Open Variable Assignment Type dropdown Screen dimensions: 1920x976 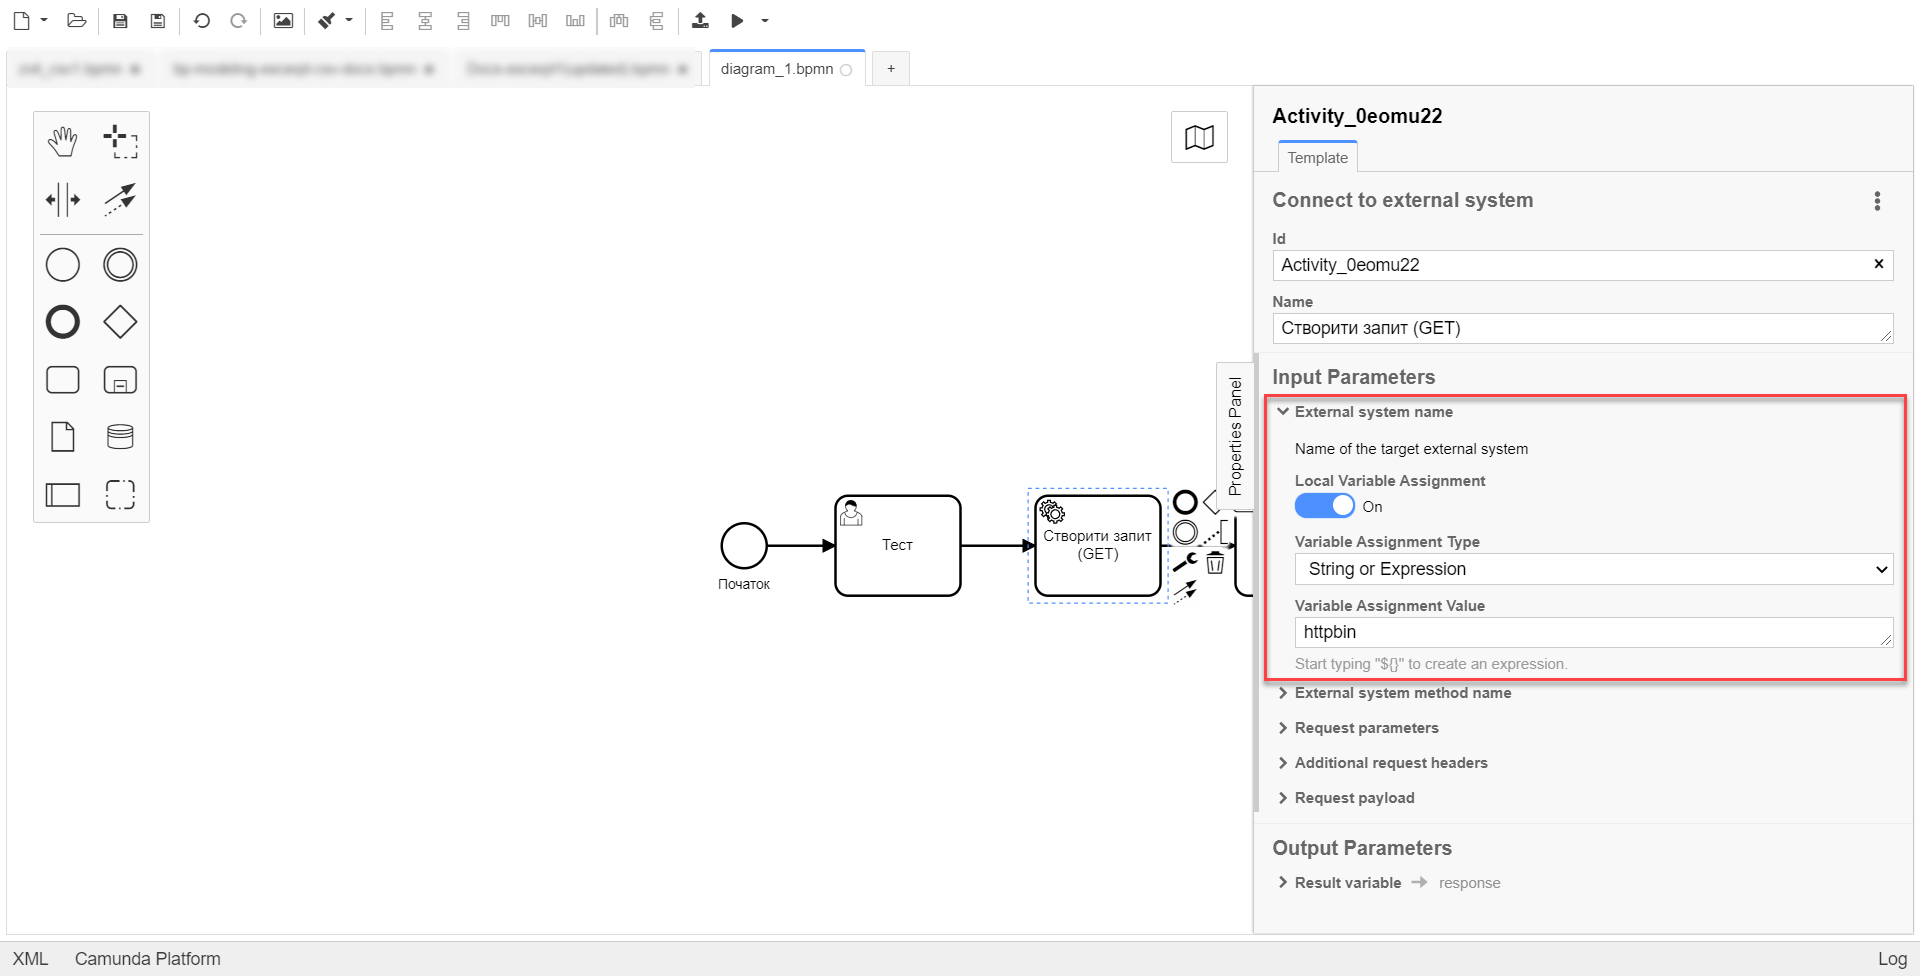(1593, 569)
